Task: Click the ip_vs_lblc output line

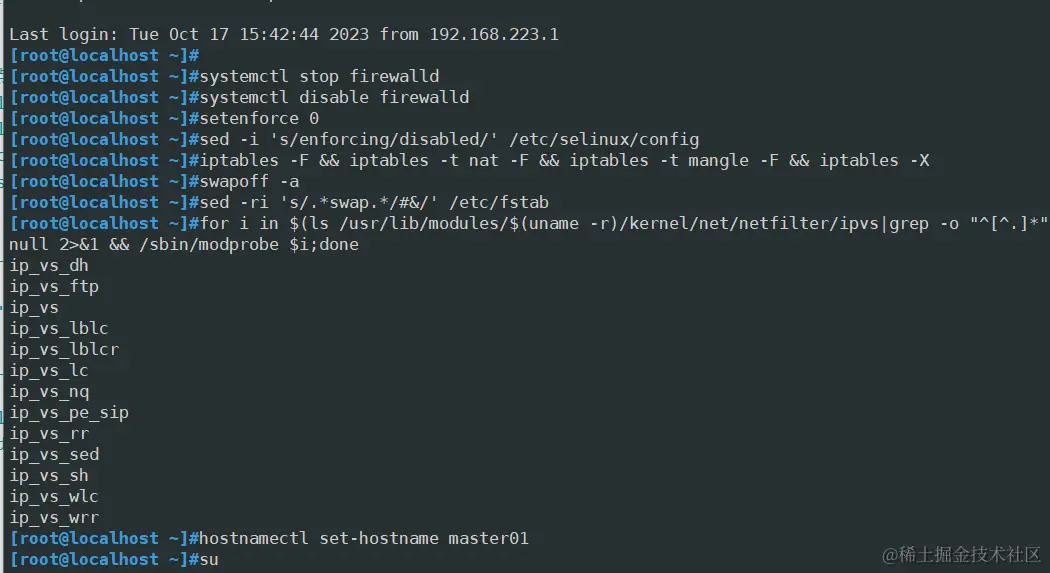Action: click(x=59, y=328)
